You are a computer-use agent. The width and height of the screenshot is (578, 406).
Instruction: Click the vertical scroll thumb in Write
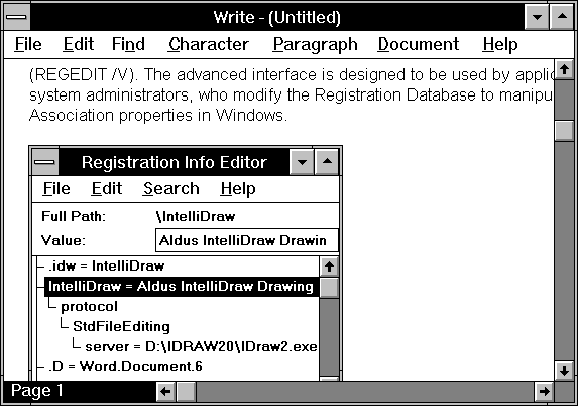[x=564, y=131]
